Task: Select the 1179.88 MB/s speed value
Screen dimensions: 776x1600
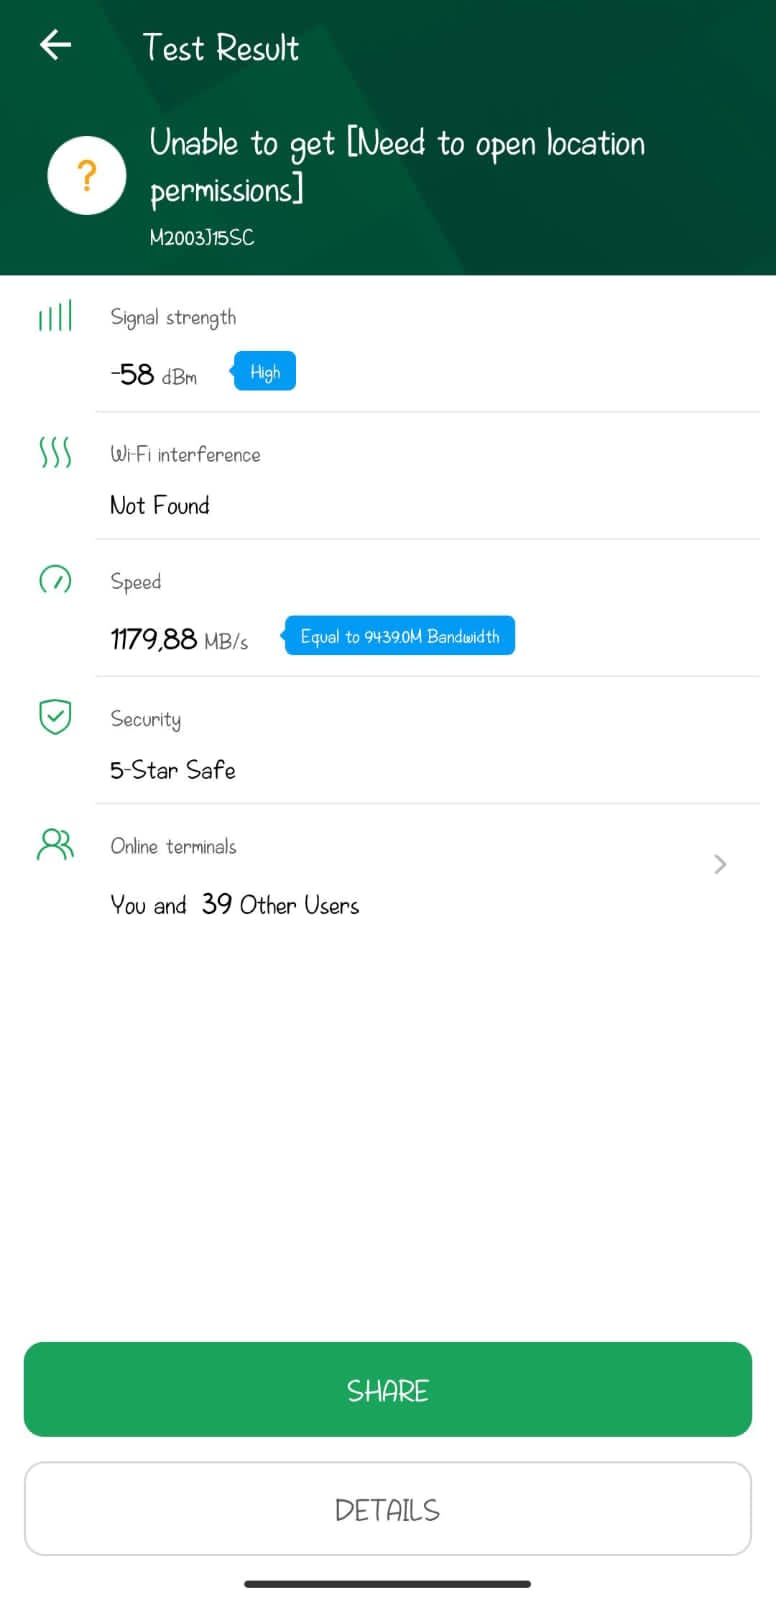Action: [179, 639]
